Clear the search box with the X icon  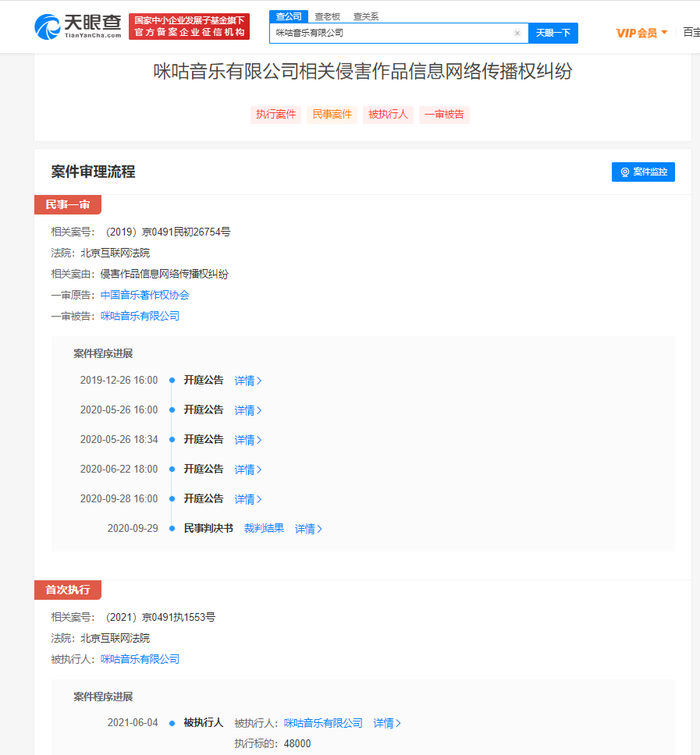(x=517, y=33)
